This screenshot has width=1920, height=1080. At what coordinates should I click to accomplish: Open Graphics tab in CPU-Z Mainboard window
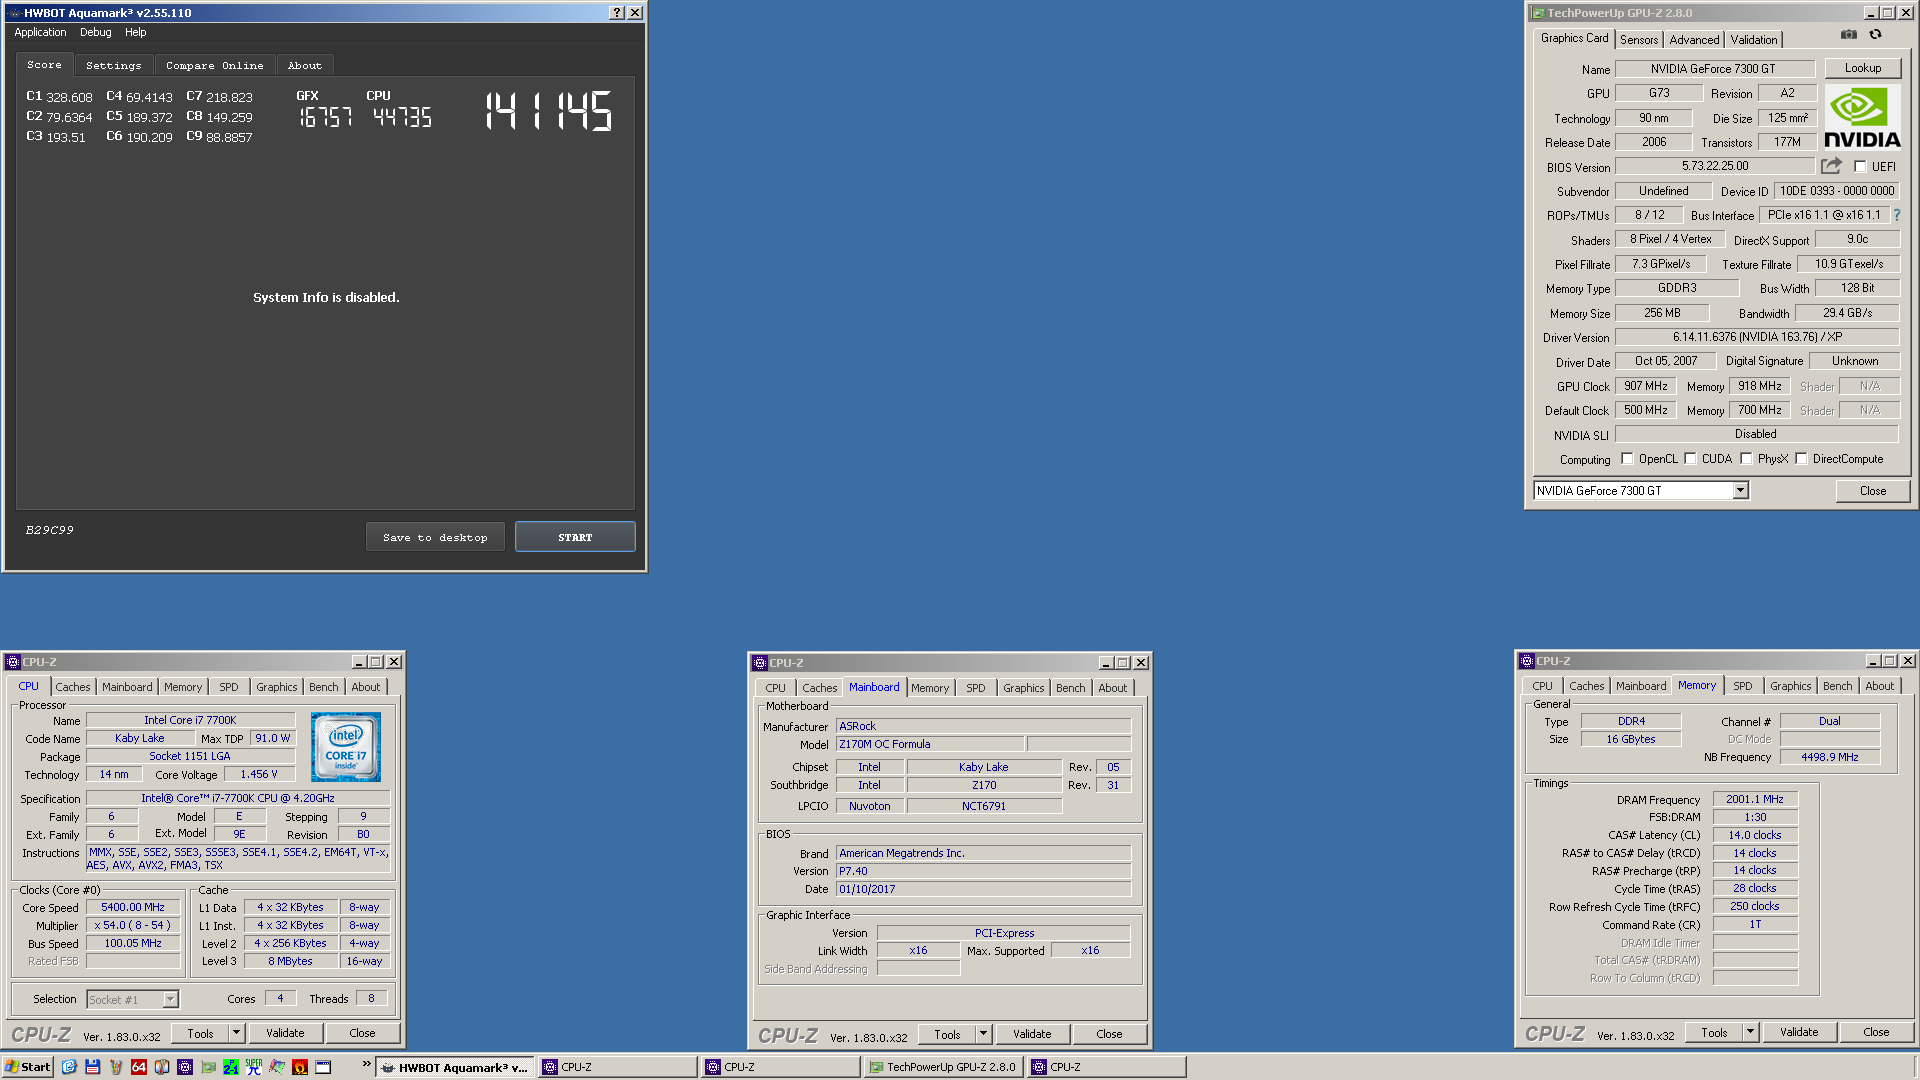click(1023, 688)
